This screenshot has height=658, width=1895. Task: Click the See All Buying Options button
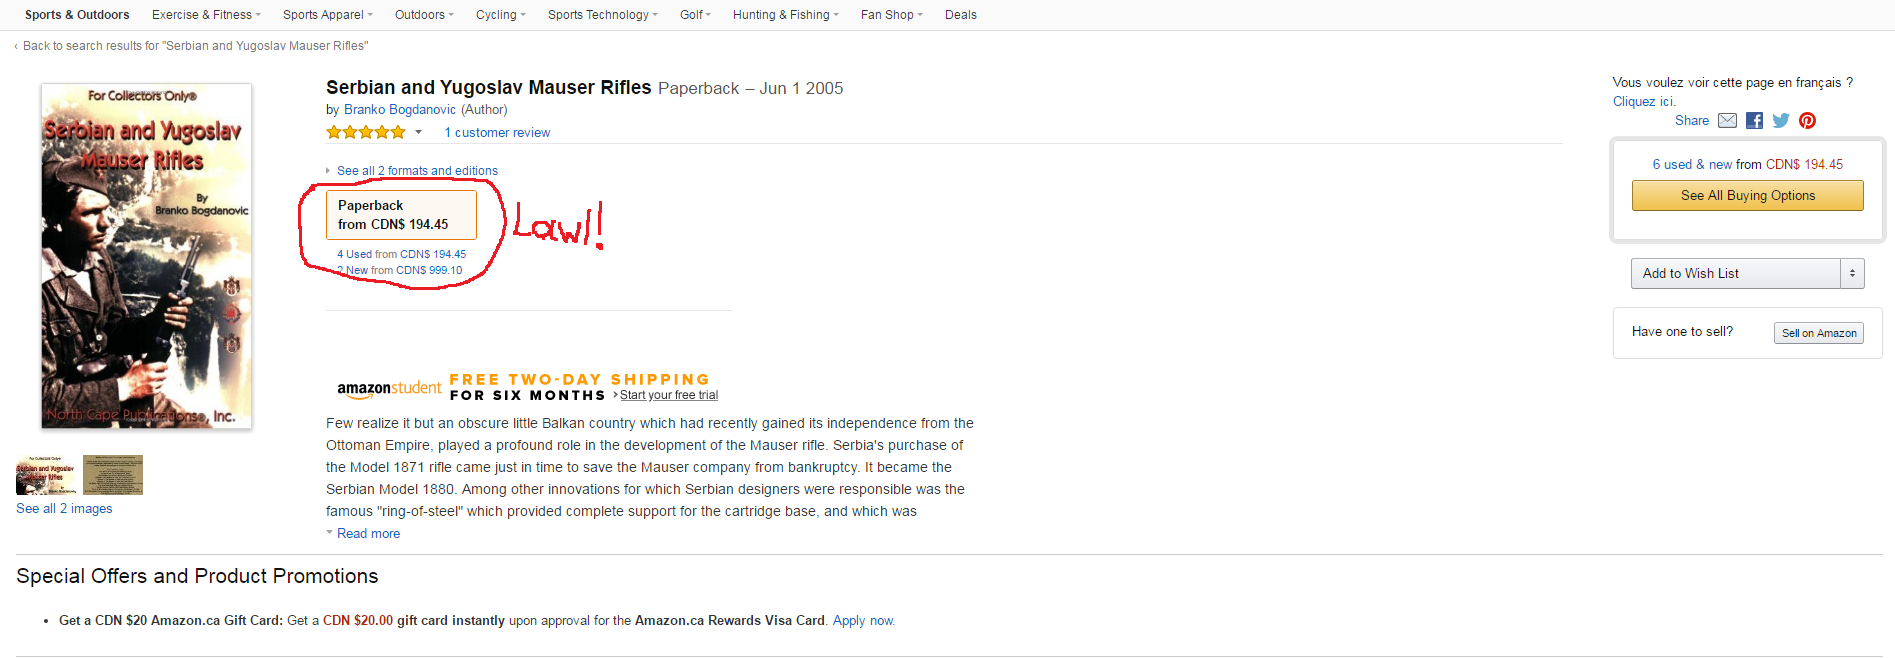point(1747,196)
